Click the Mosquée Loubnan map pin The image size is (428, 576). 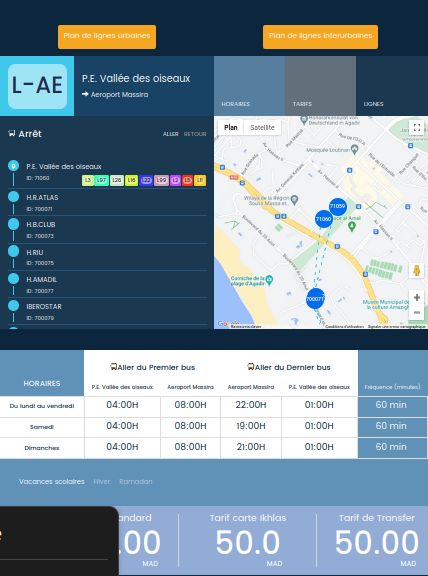pos(354,149)
